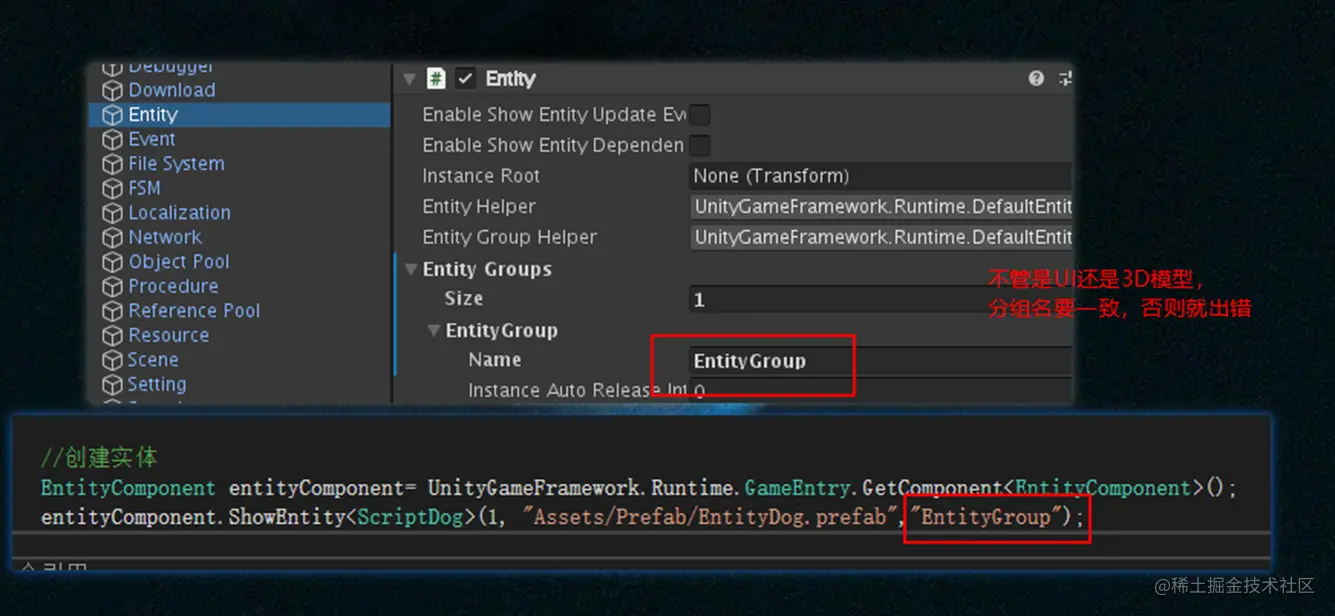
Task: Open the Entity component preset icon
Action: [x=1064, y=78]
